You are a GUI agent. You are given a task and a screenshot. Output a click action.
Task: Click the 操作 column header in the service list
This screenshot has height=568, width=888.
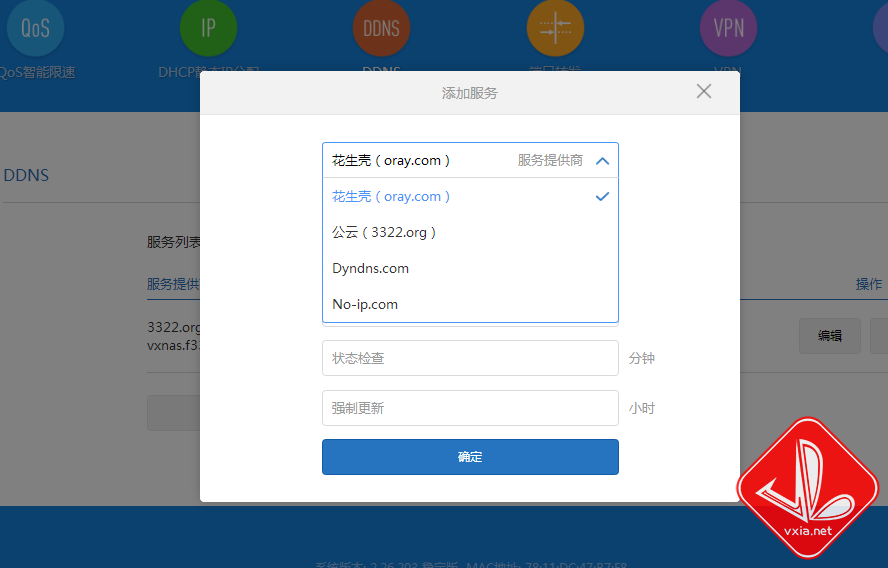click(x=868, y=284)
